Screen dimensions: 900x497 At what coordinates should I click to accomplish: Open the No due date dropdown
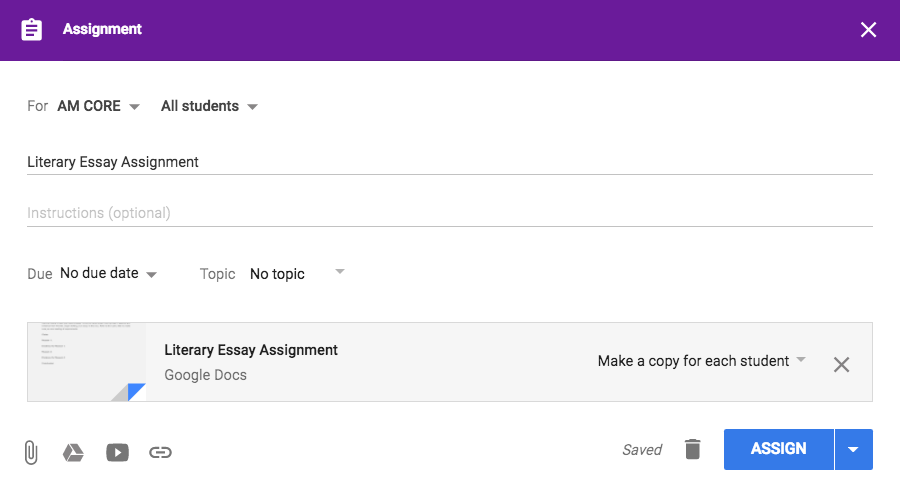tap(108, 273)
